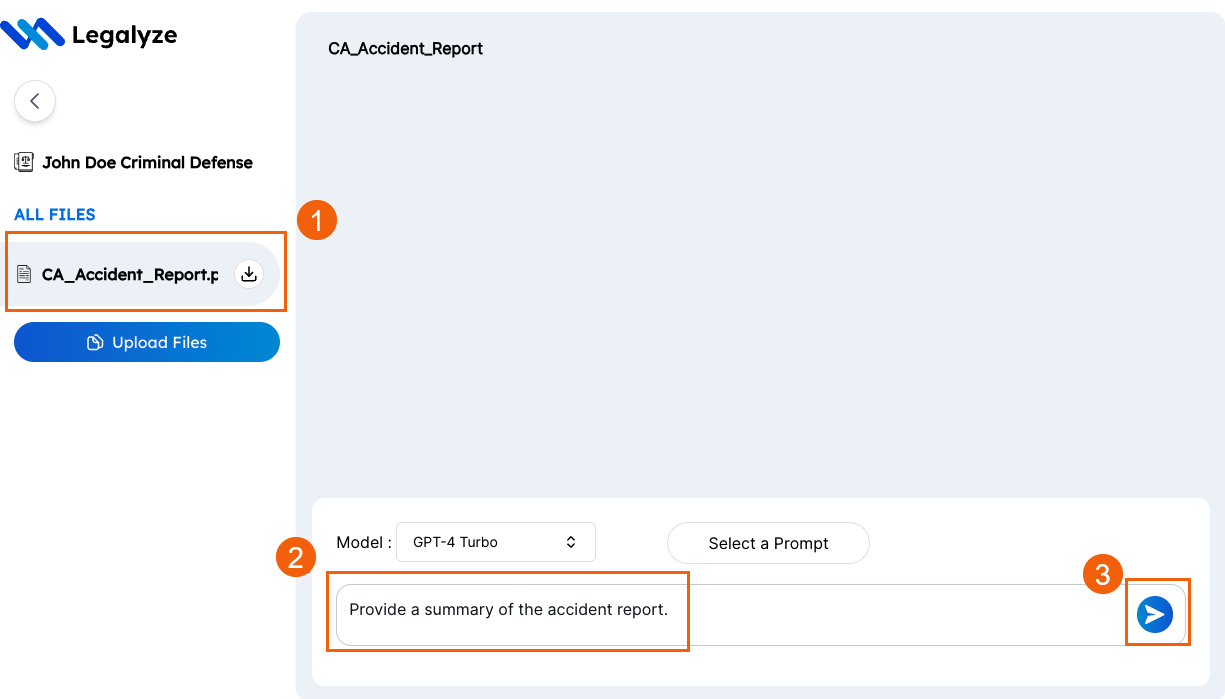Download the CA_Accident_Report file
This screenshot has height=699, width=1225.
(249, 274)
